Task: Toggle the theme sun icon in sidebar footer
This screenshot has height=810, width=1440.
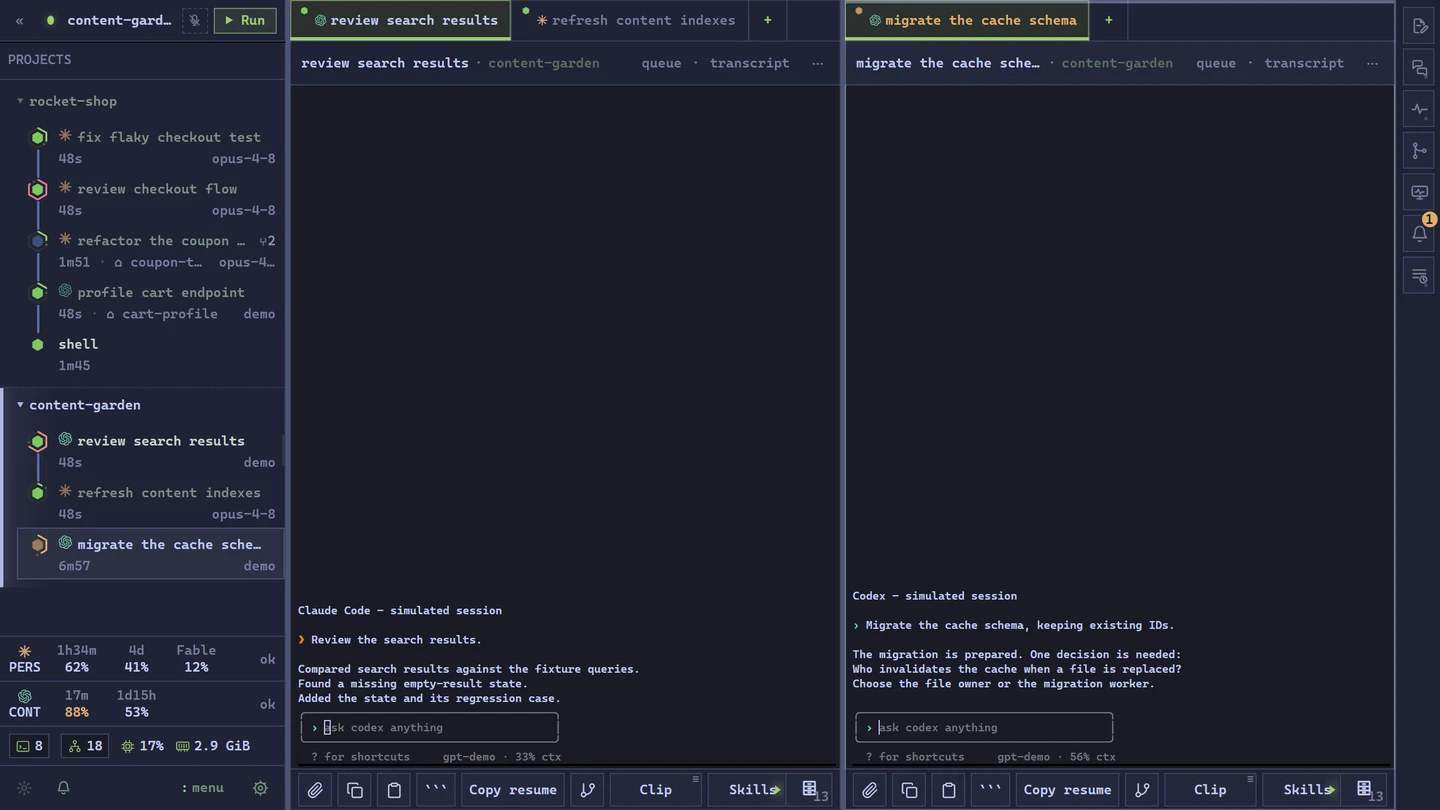Action: (x=25, y=788)
